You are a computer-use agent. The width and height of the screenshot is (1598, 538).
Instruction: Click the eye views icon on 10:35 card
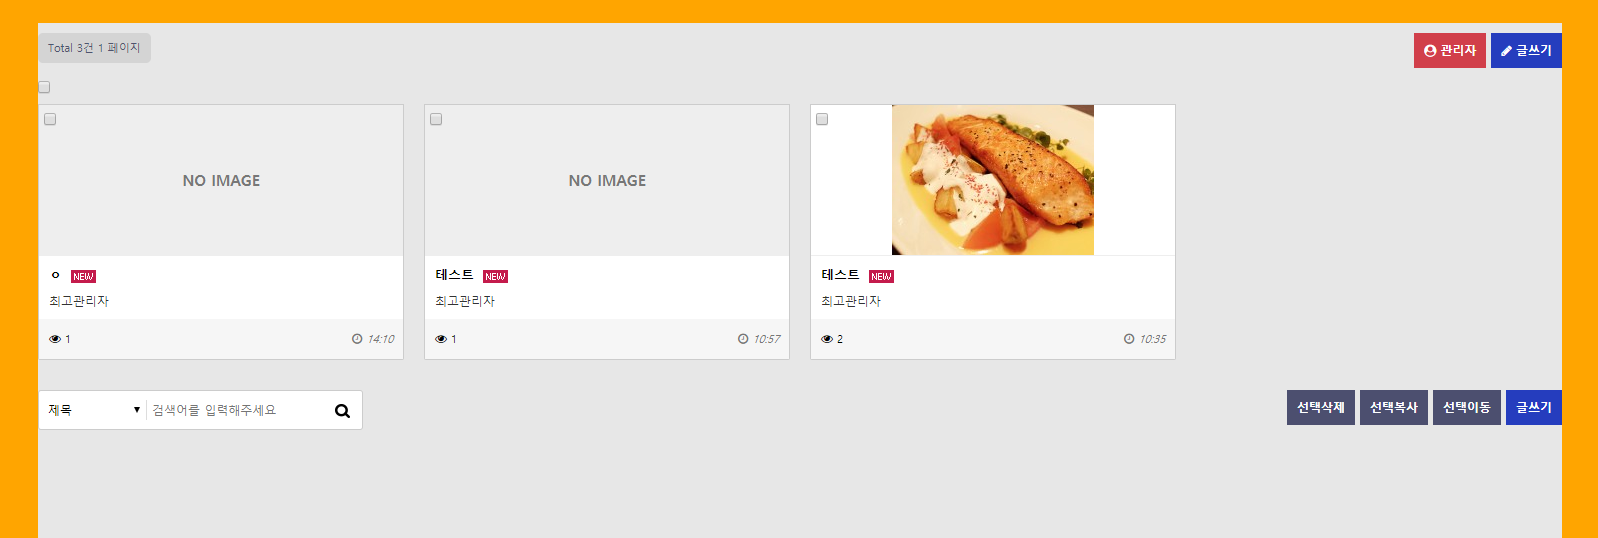click(x=827, y=339)
